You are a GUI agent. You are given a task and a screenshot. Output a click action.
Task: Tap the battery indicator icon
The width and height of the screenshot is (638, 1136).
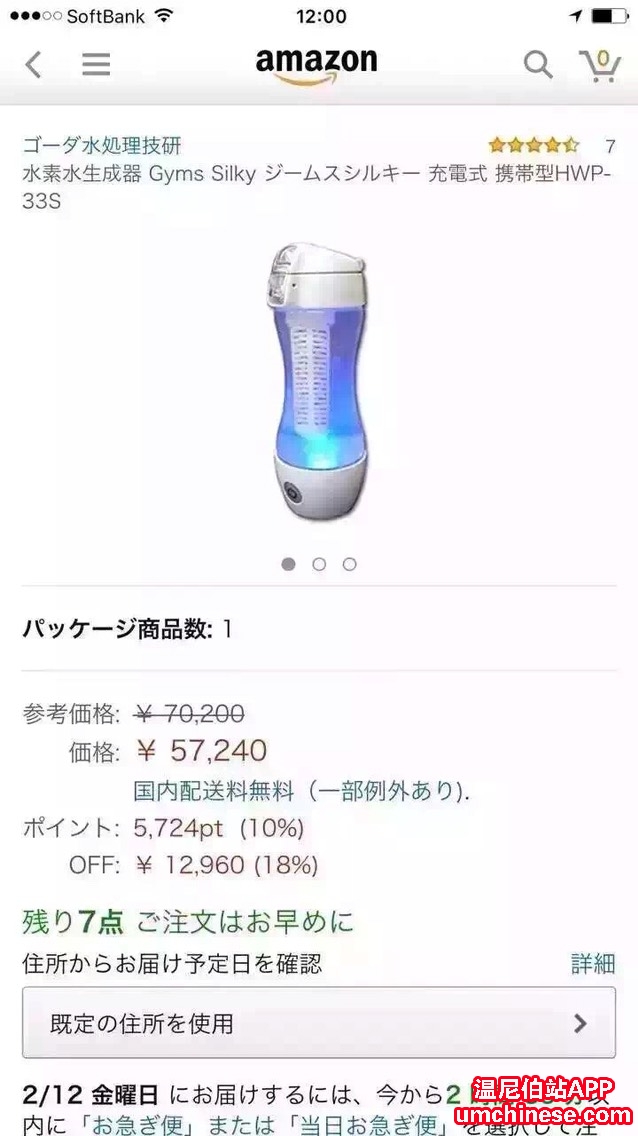(x=609, y=16)
